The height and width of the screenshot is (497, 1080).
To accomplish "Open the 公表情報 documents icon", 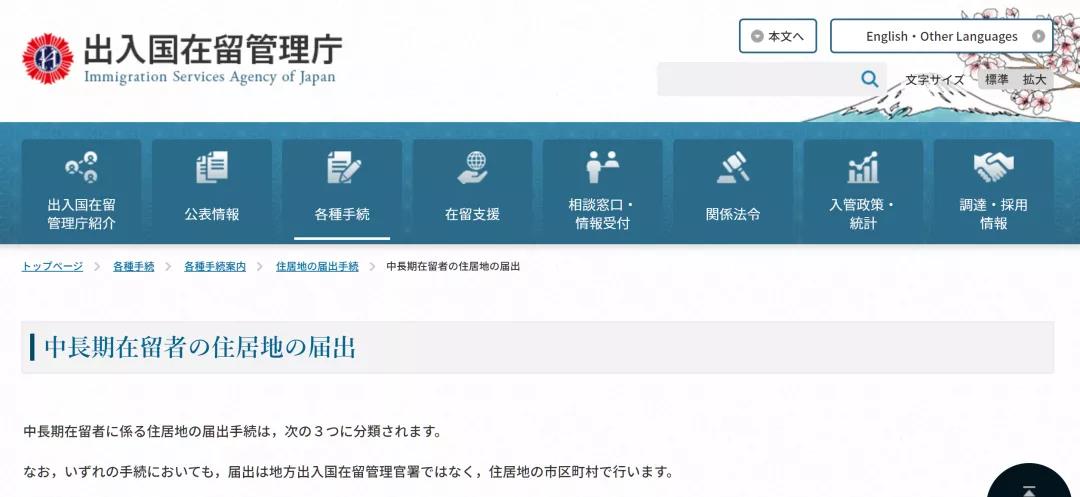I will click(211, 167).
